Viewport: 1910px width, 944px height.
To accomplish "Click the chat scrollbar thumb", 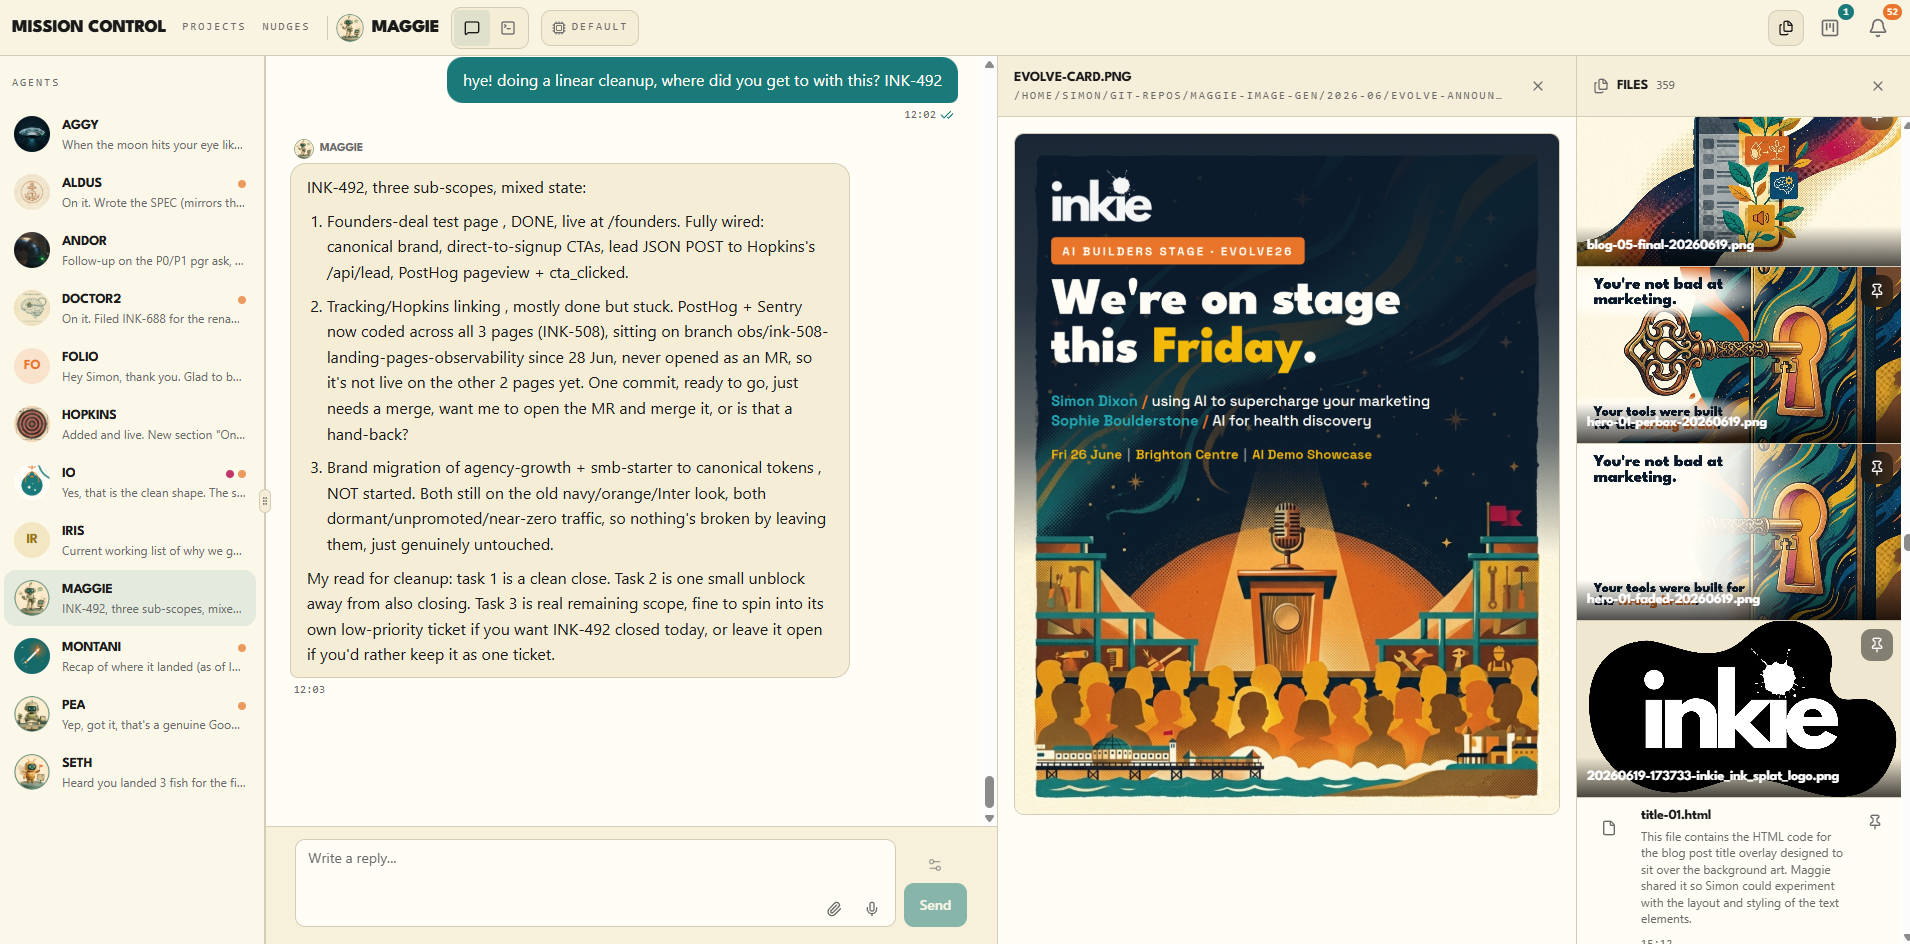I will tap(989, 792).
